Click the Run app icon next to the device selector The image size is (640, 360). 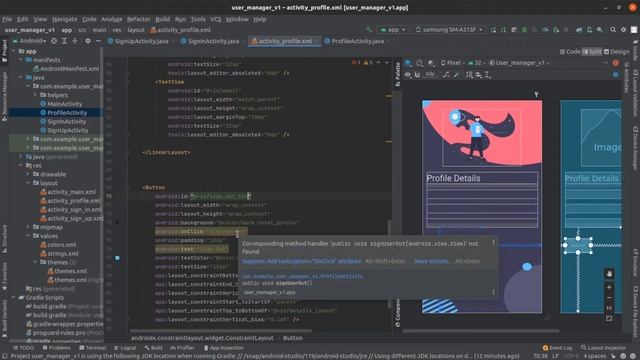493,30
